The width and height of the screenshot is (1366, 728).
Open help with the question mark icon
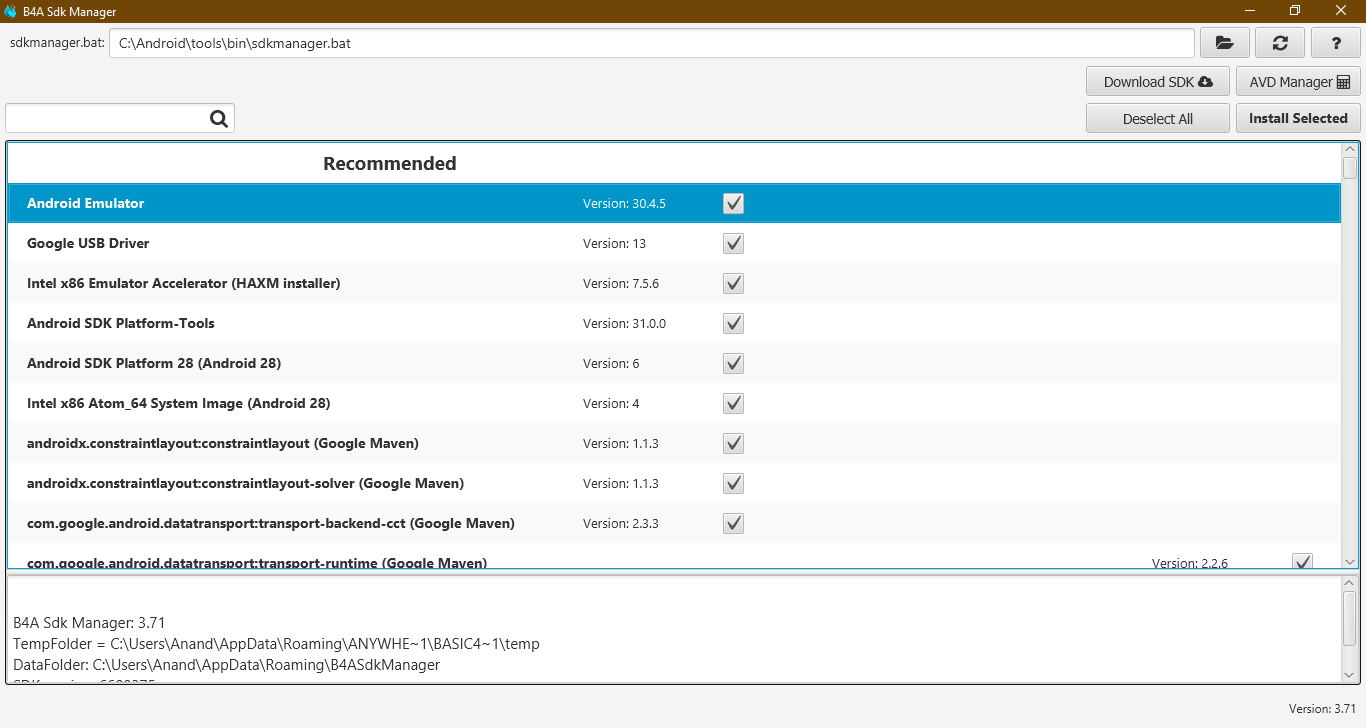coord(1335,43)
